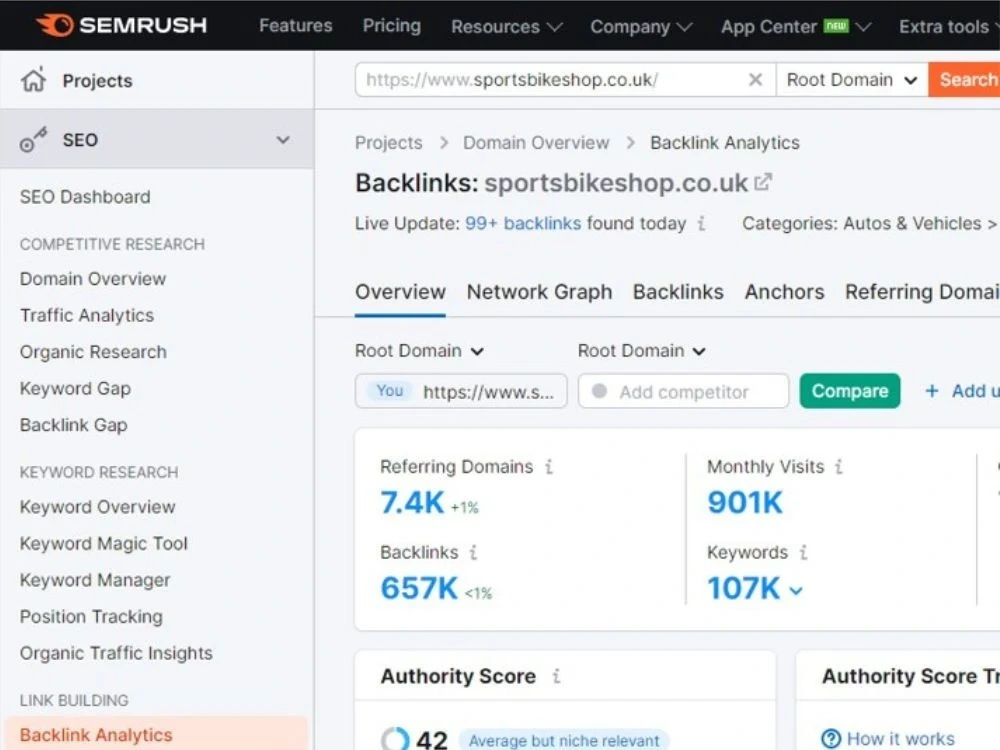Open the Projects home icon
The width and height of the screenshot is (1000, 750).
coord(34,80)
